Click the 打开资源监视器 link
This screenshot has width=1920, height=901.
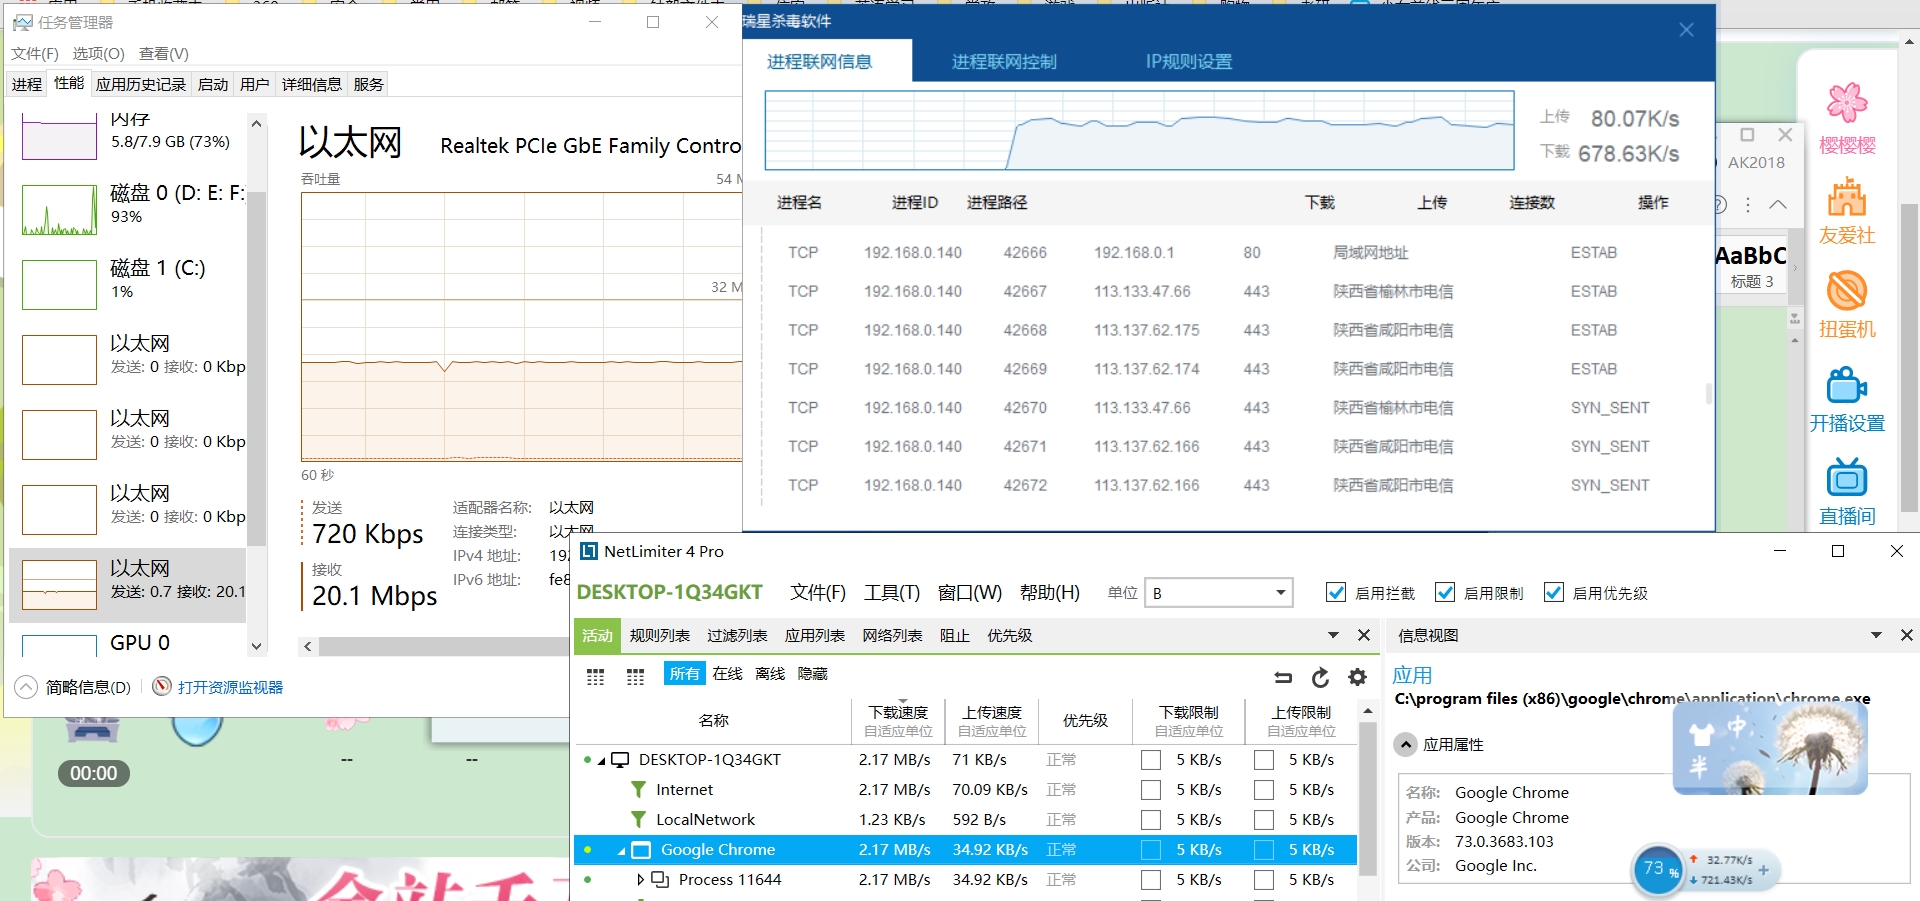click(230, 687)
